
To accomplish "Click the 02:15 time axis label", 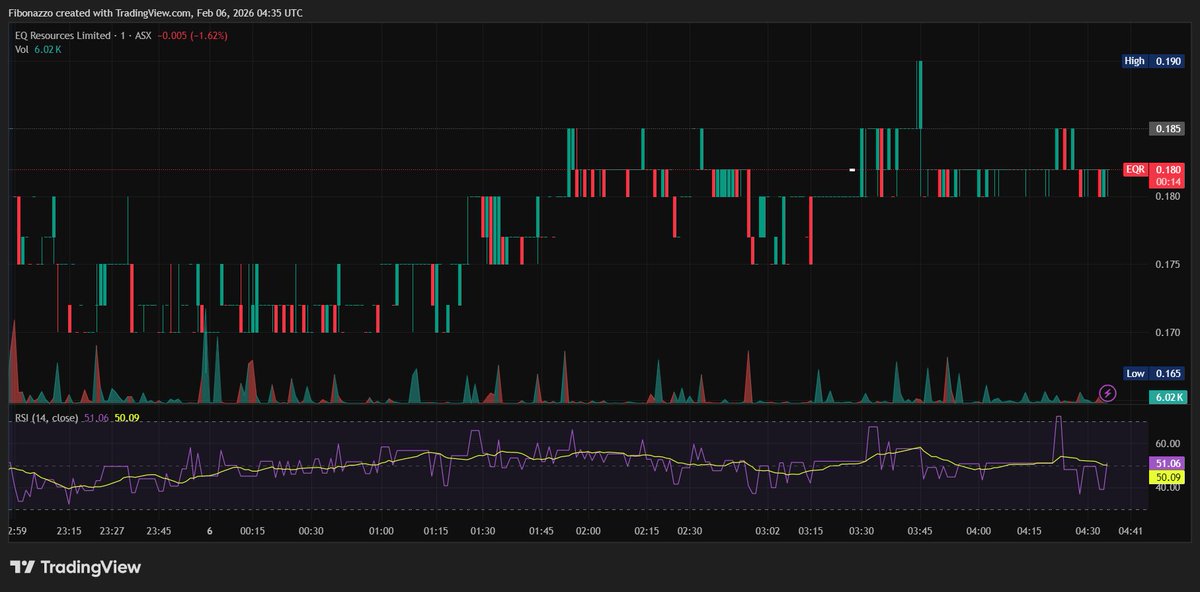I will [x=647, y=531].
